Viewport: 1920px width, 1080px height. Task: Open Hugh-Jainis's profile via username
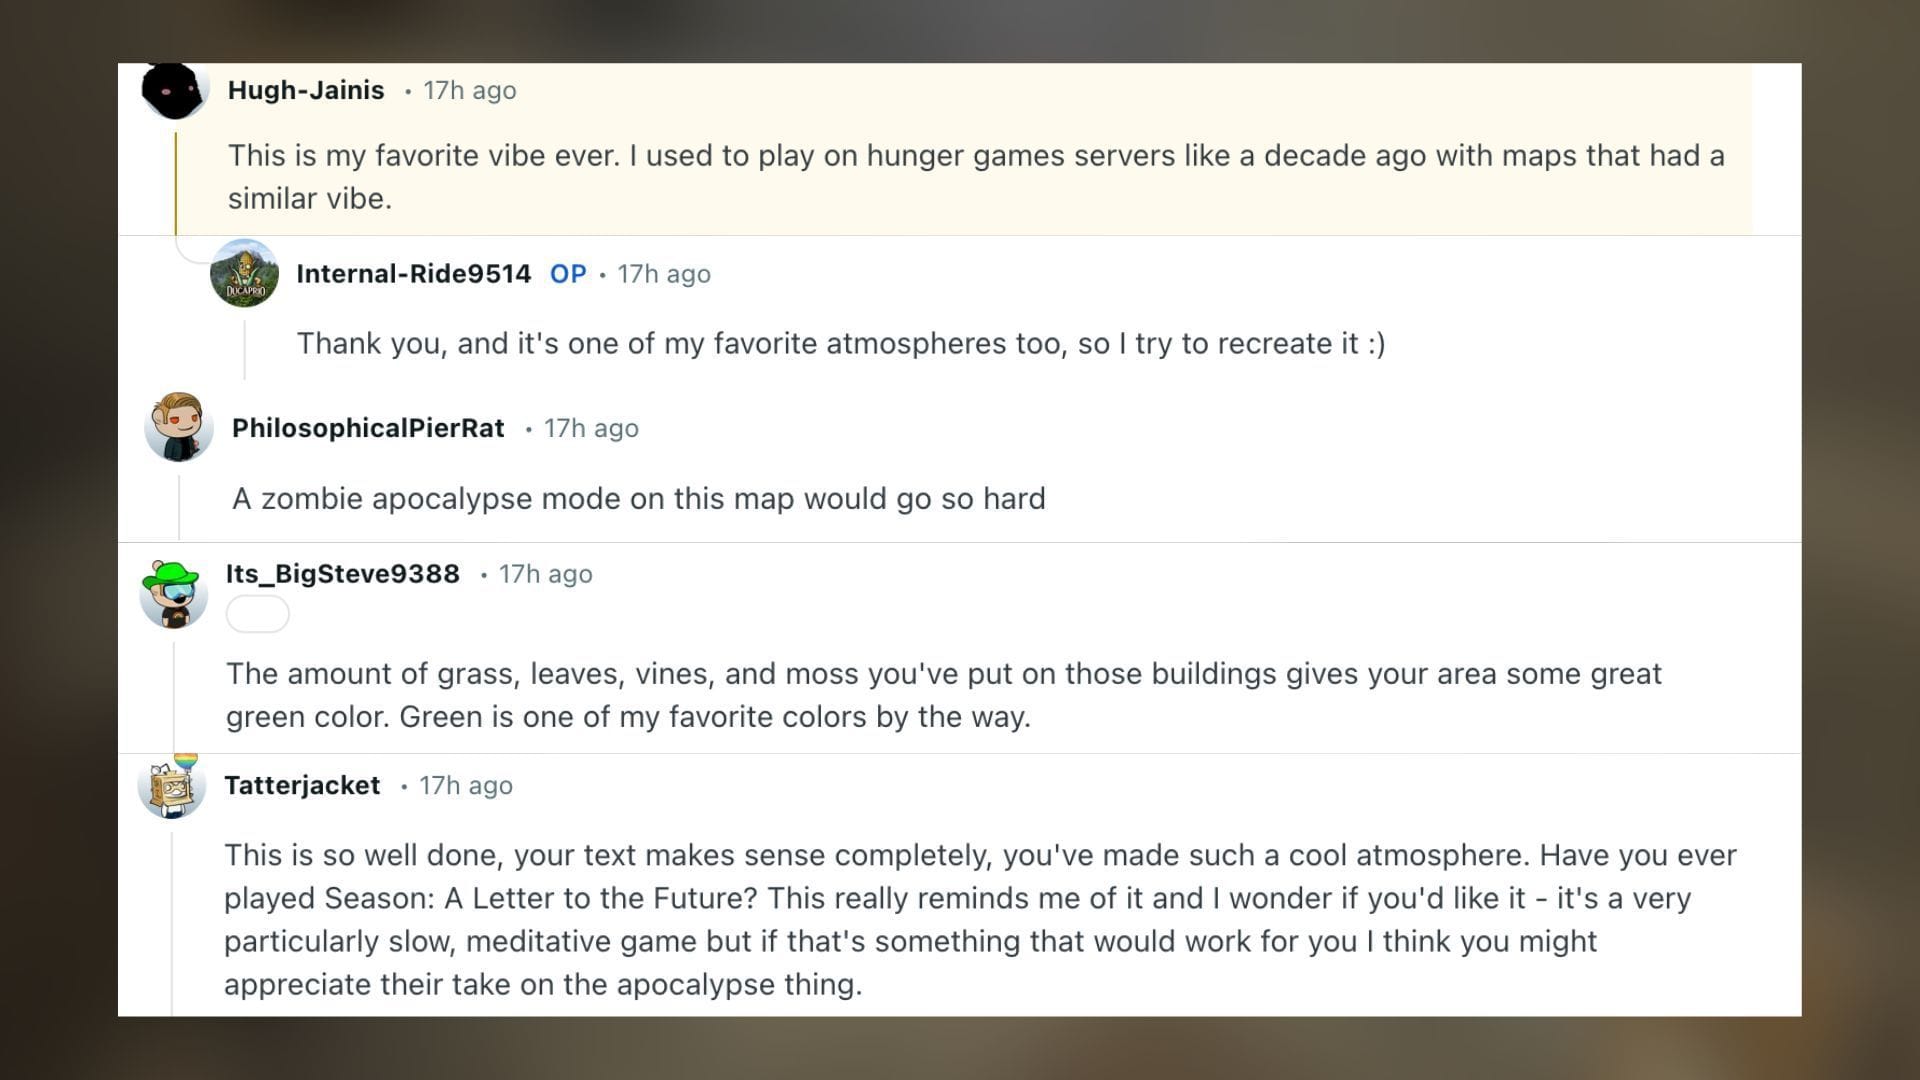click(x=306, y=90)
